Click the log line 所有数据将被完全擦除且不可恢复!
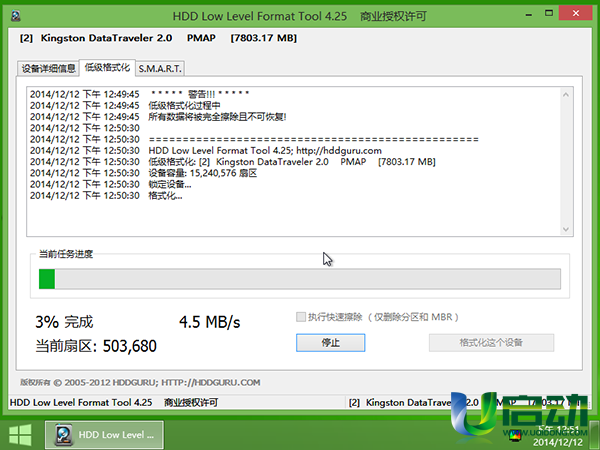The image size is (600, 450). click(158, 117)
